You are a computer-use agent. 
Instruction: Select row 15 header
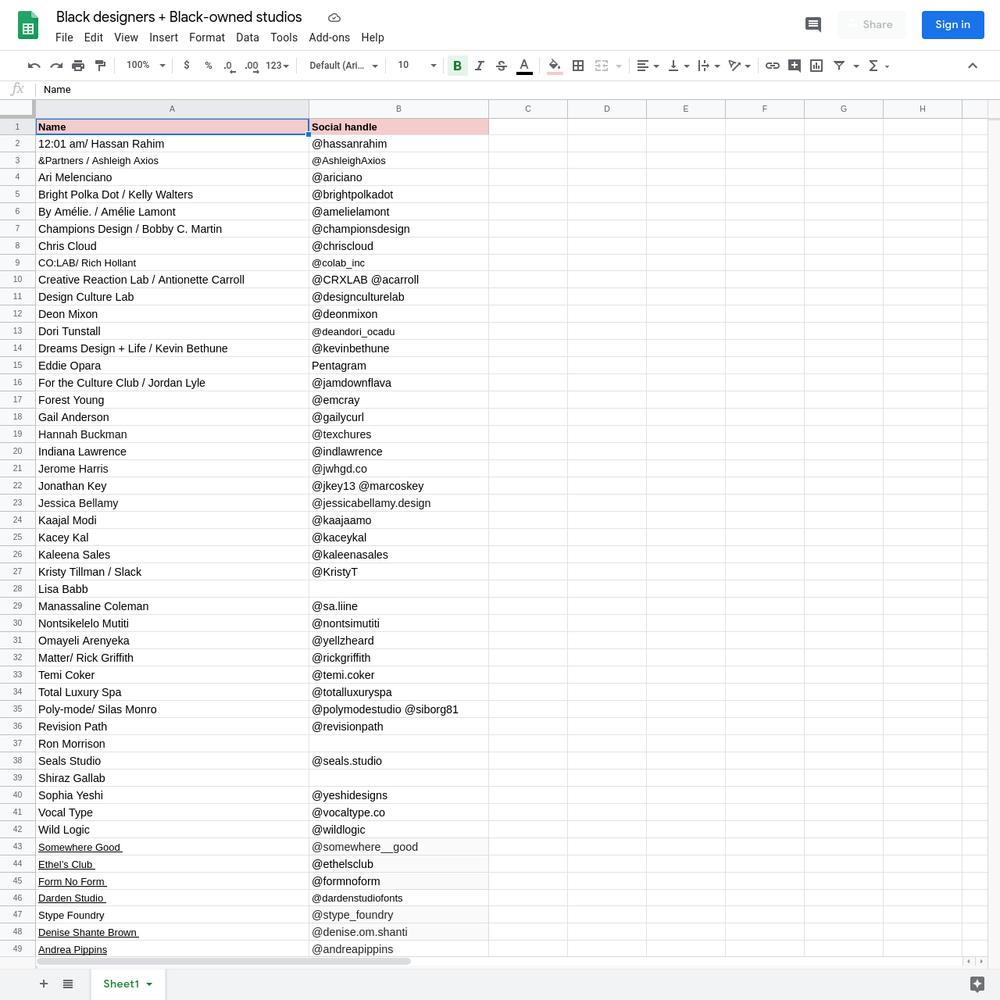click(x=17, y=365)
